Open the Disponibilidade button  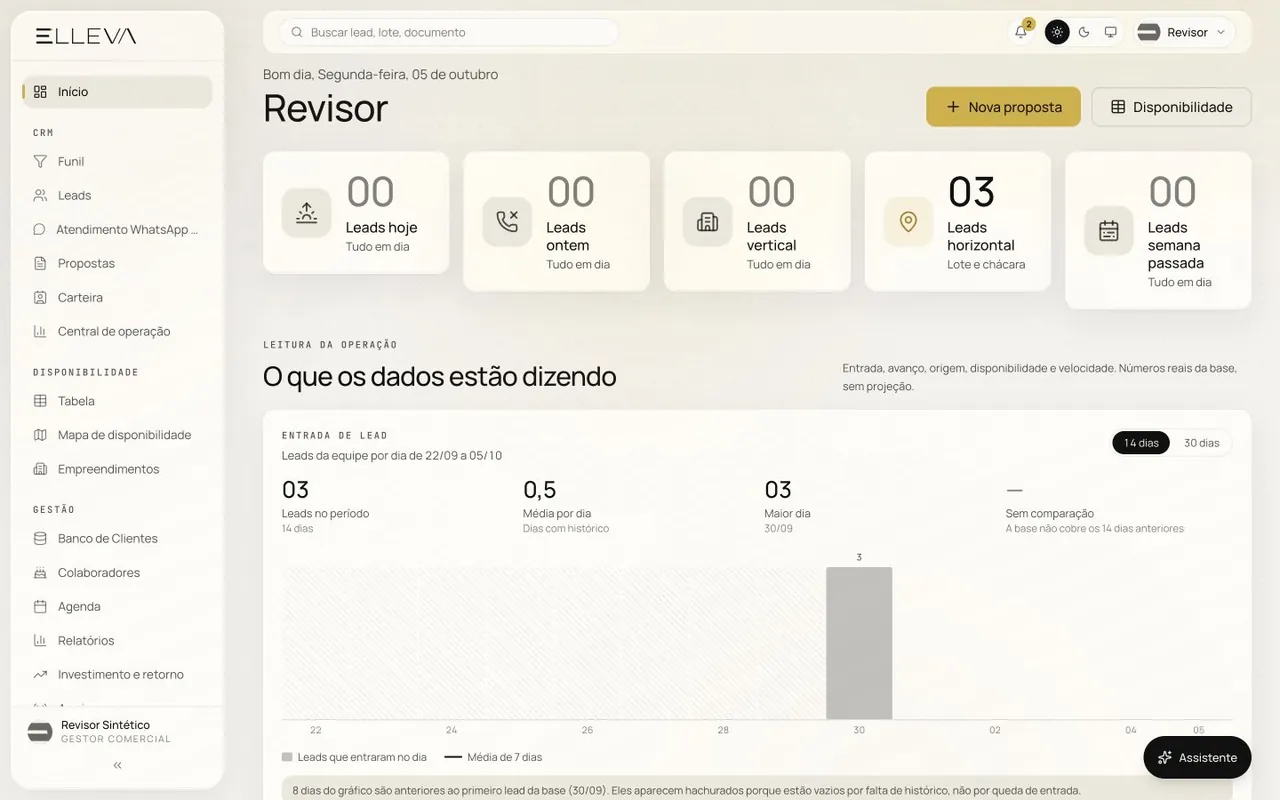coord(1171,107)
